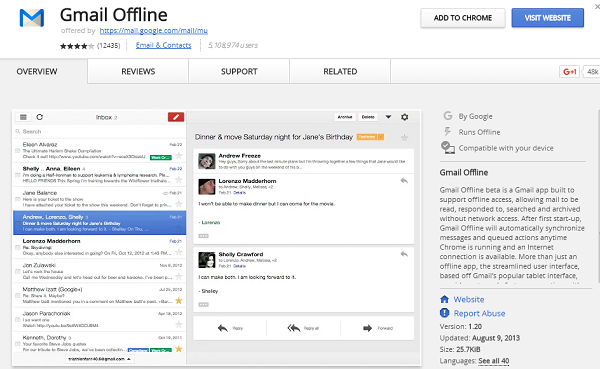Image resolution: width=600 pixels, height=369 pixels.
Task: Click the lightning Runs Offline icon
Action: click(x=447, y=132)
